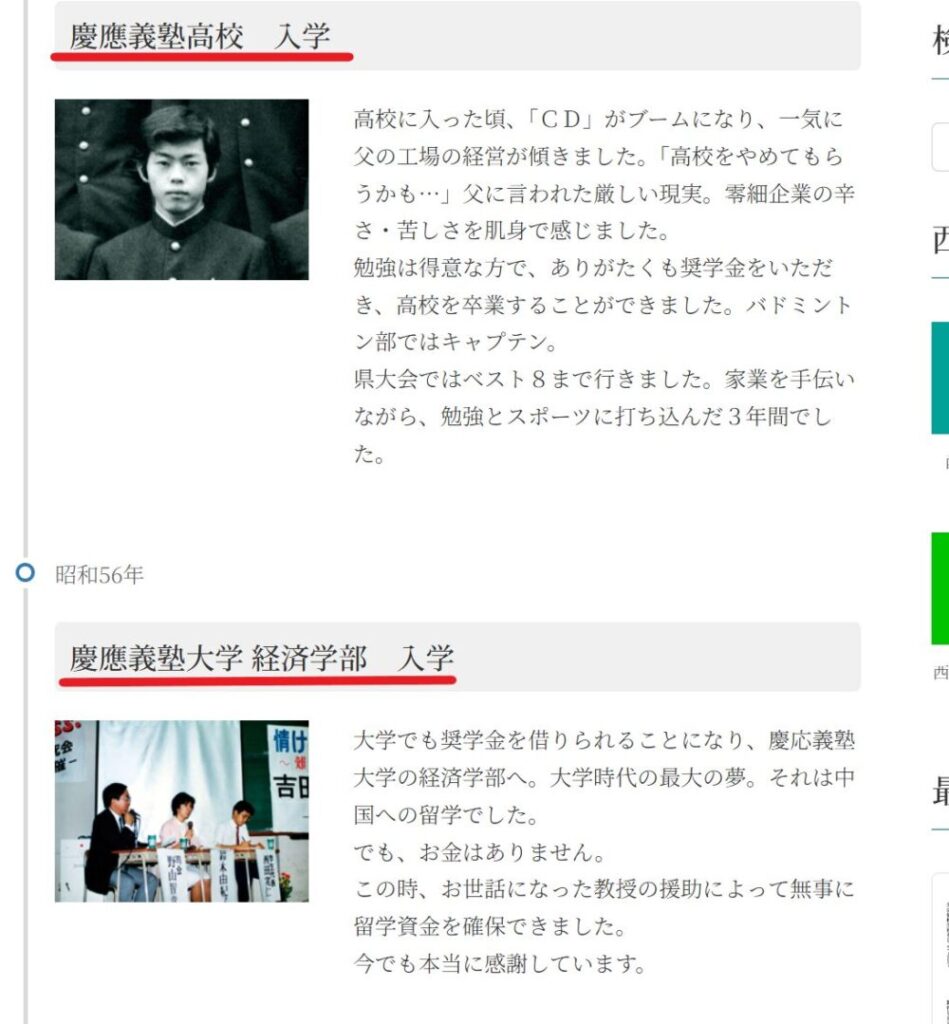Click the green banner in the sidebar

coord(940,588)
